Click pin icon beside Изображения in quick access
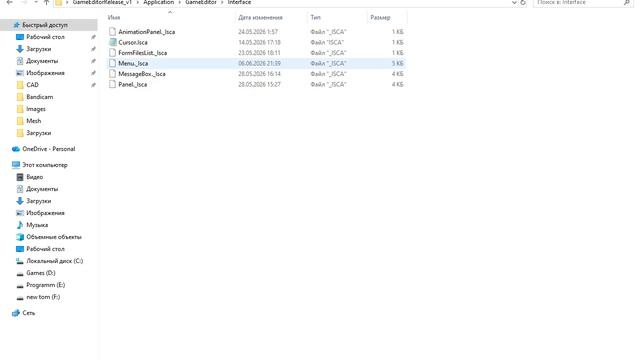This screenshot has width=640, height=360. pos(93,73)
